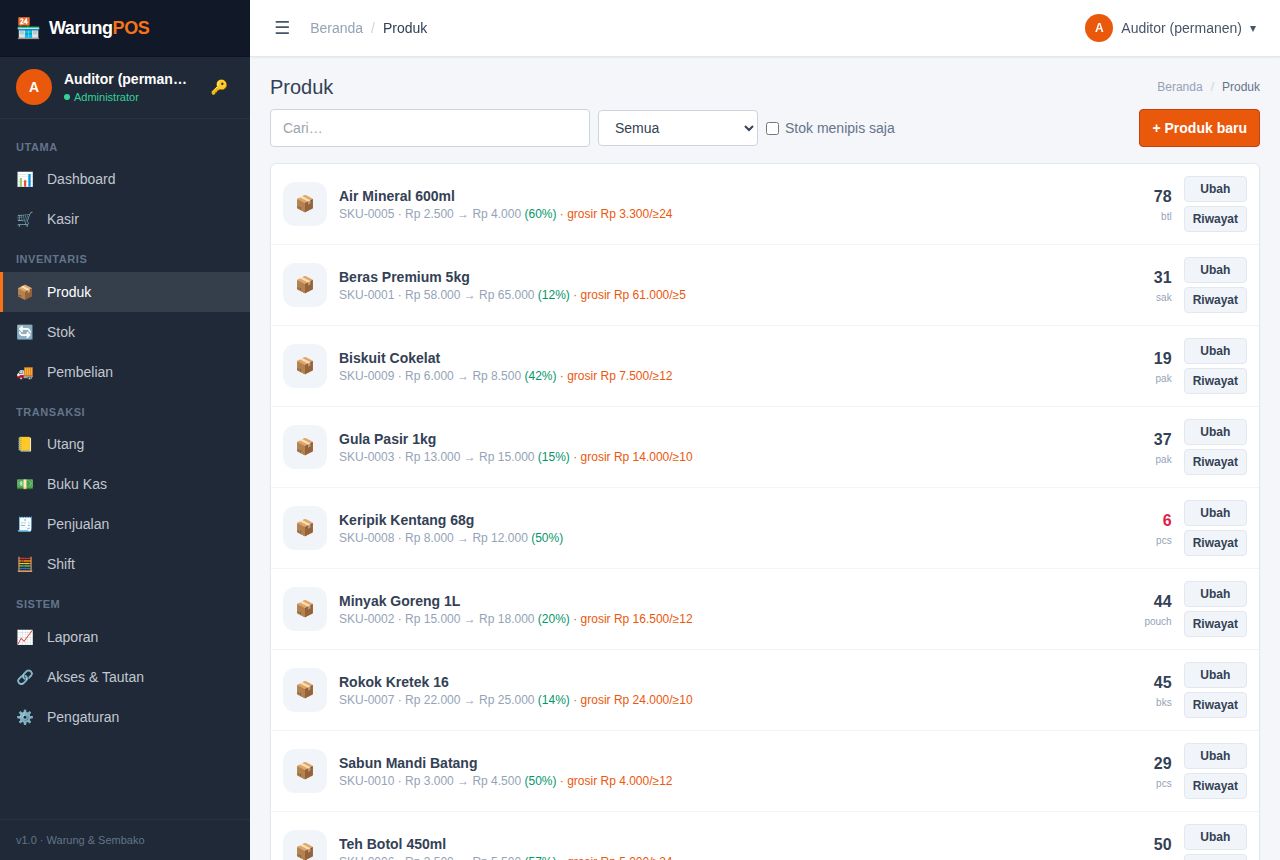Click the Buku Kas money icon

tap(25, 484)
